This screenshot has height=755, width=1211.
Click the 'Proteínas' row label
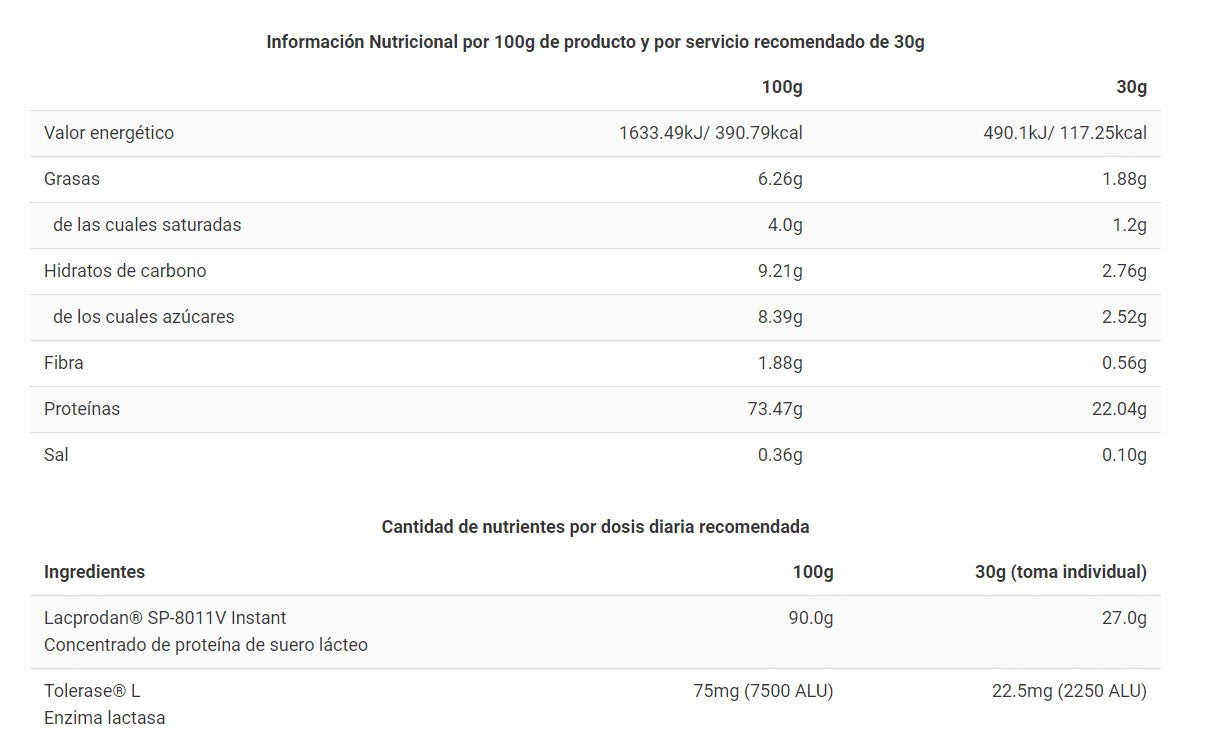coord(82,409)
